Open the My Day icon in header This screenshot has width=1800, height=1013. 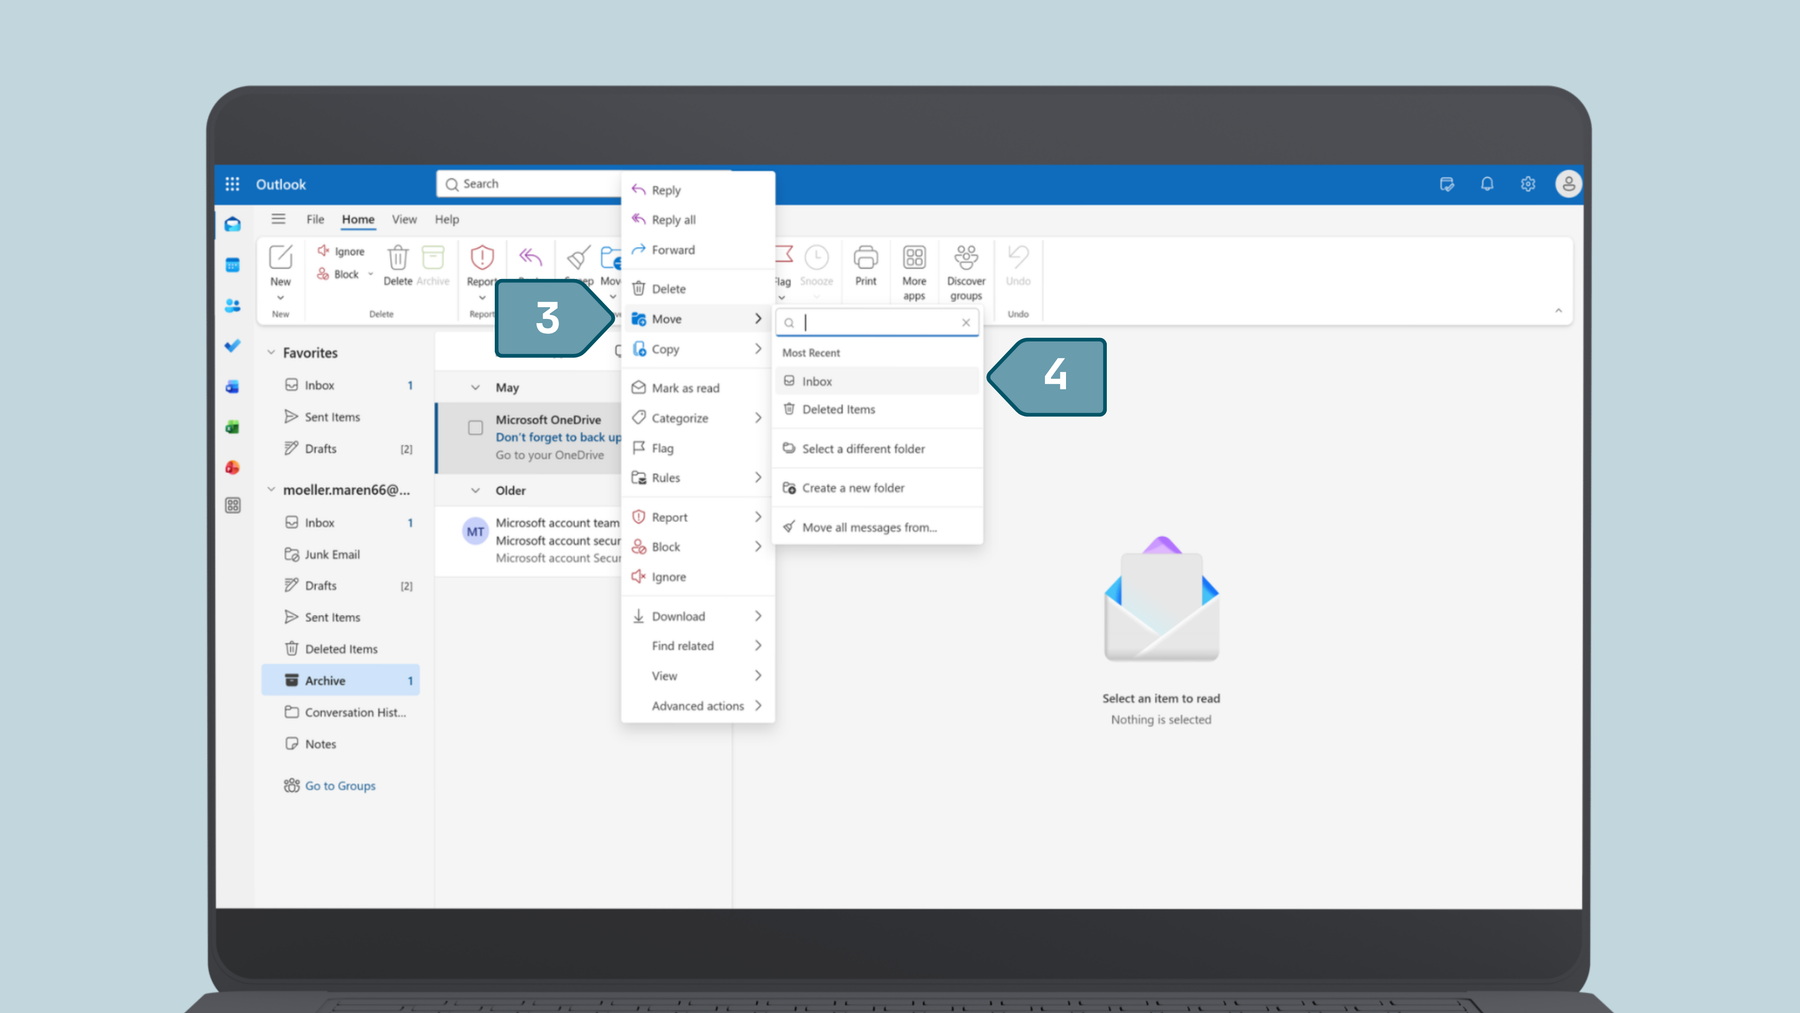(1447, 184)
